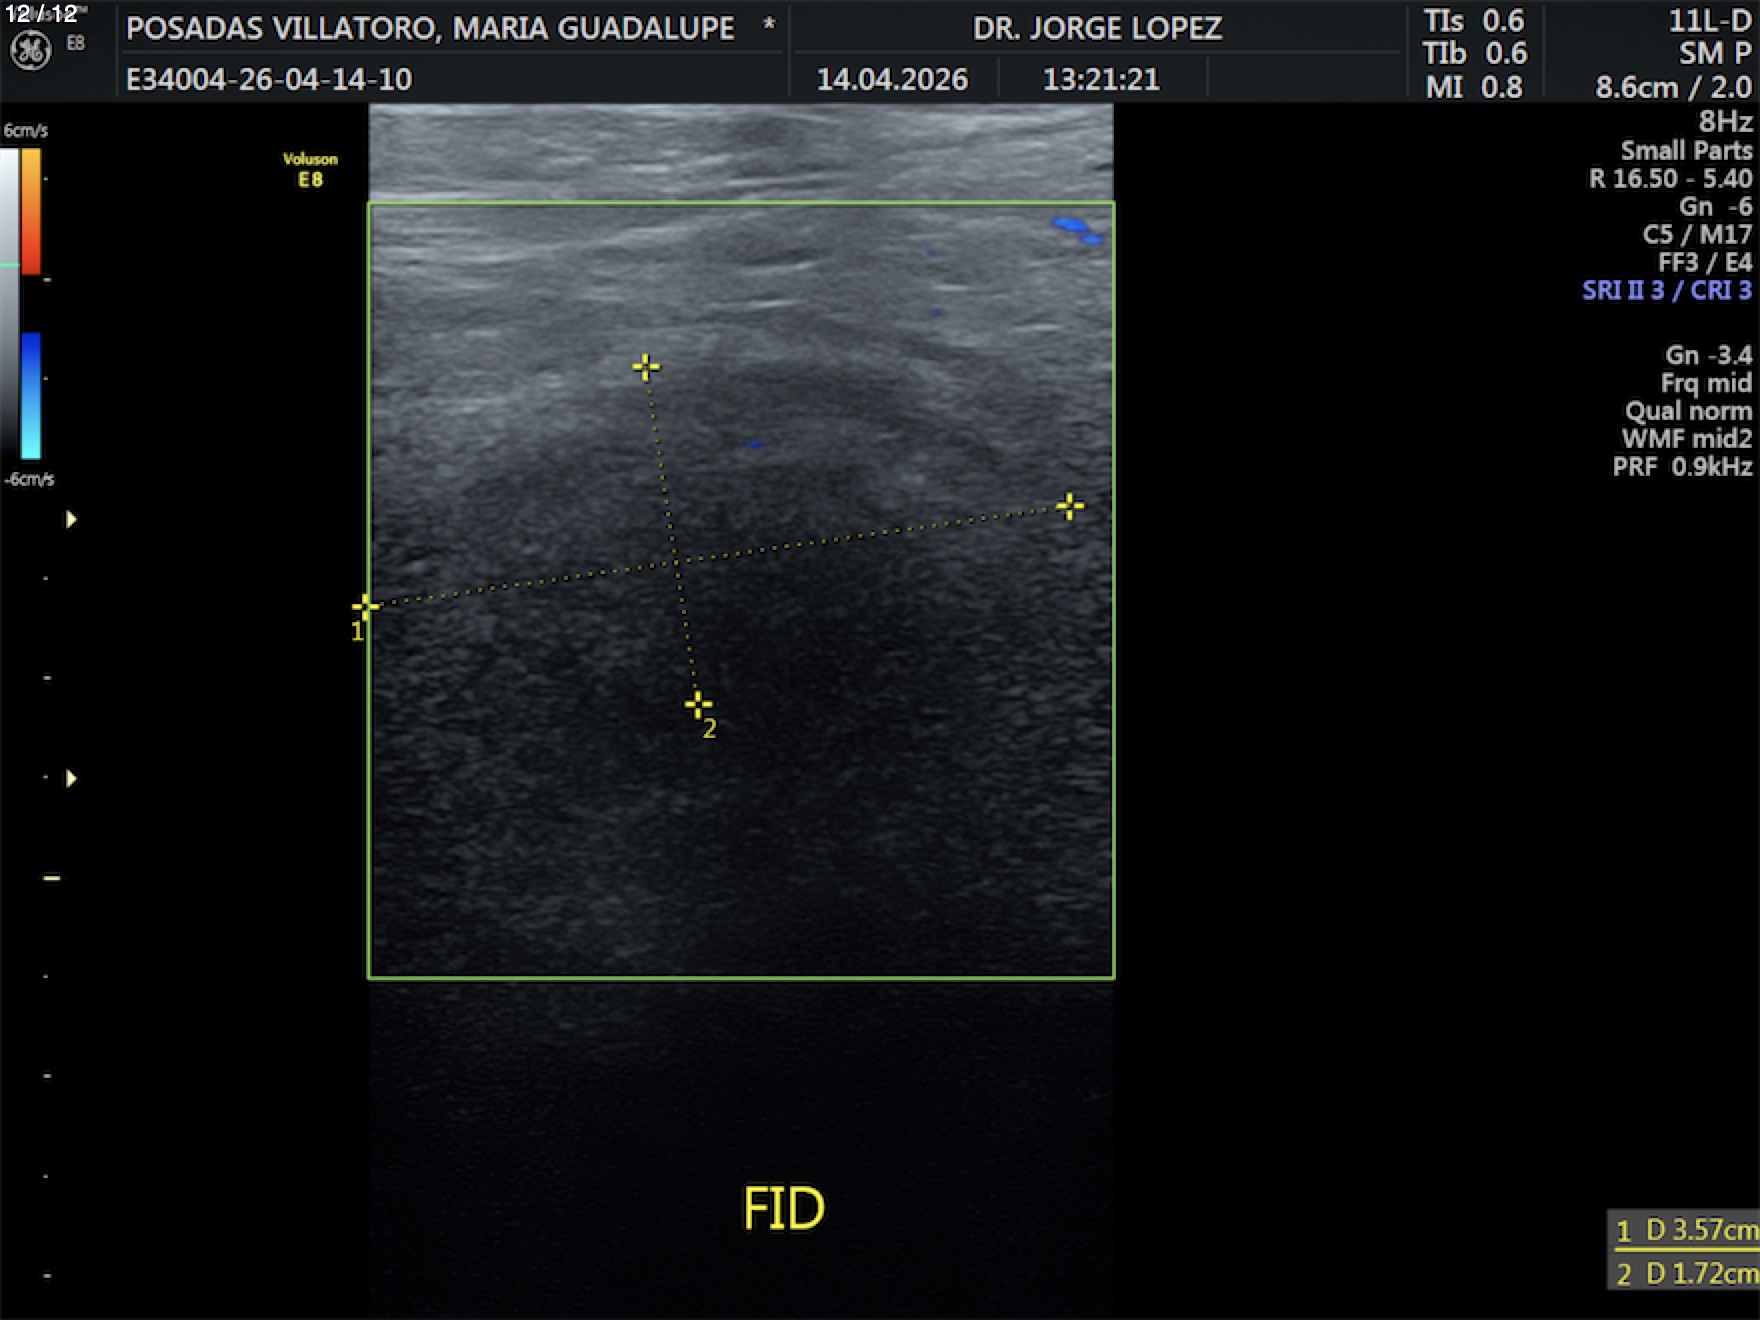This screenshot has width=1760, height=1320.
Task: Select the right end caliper of measurement 1
Action: point(1069,506)
